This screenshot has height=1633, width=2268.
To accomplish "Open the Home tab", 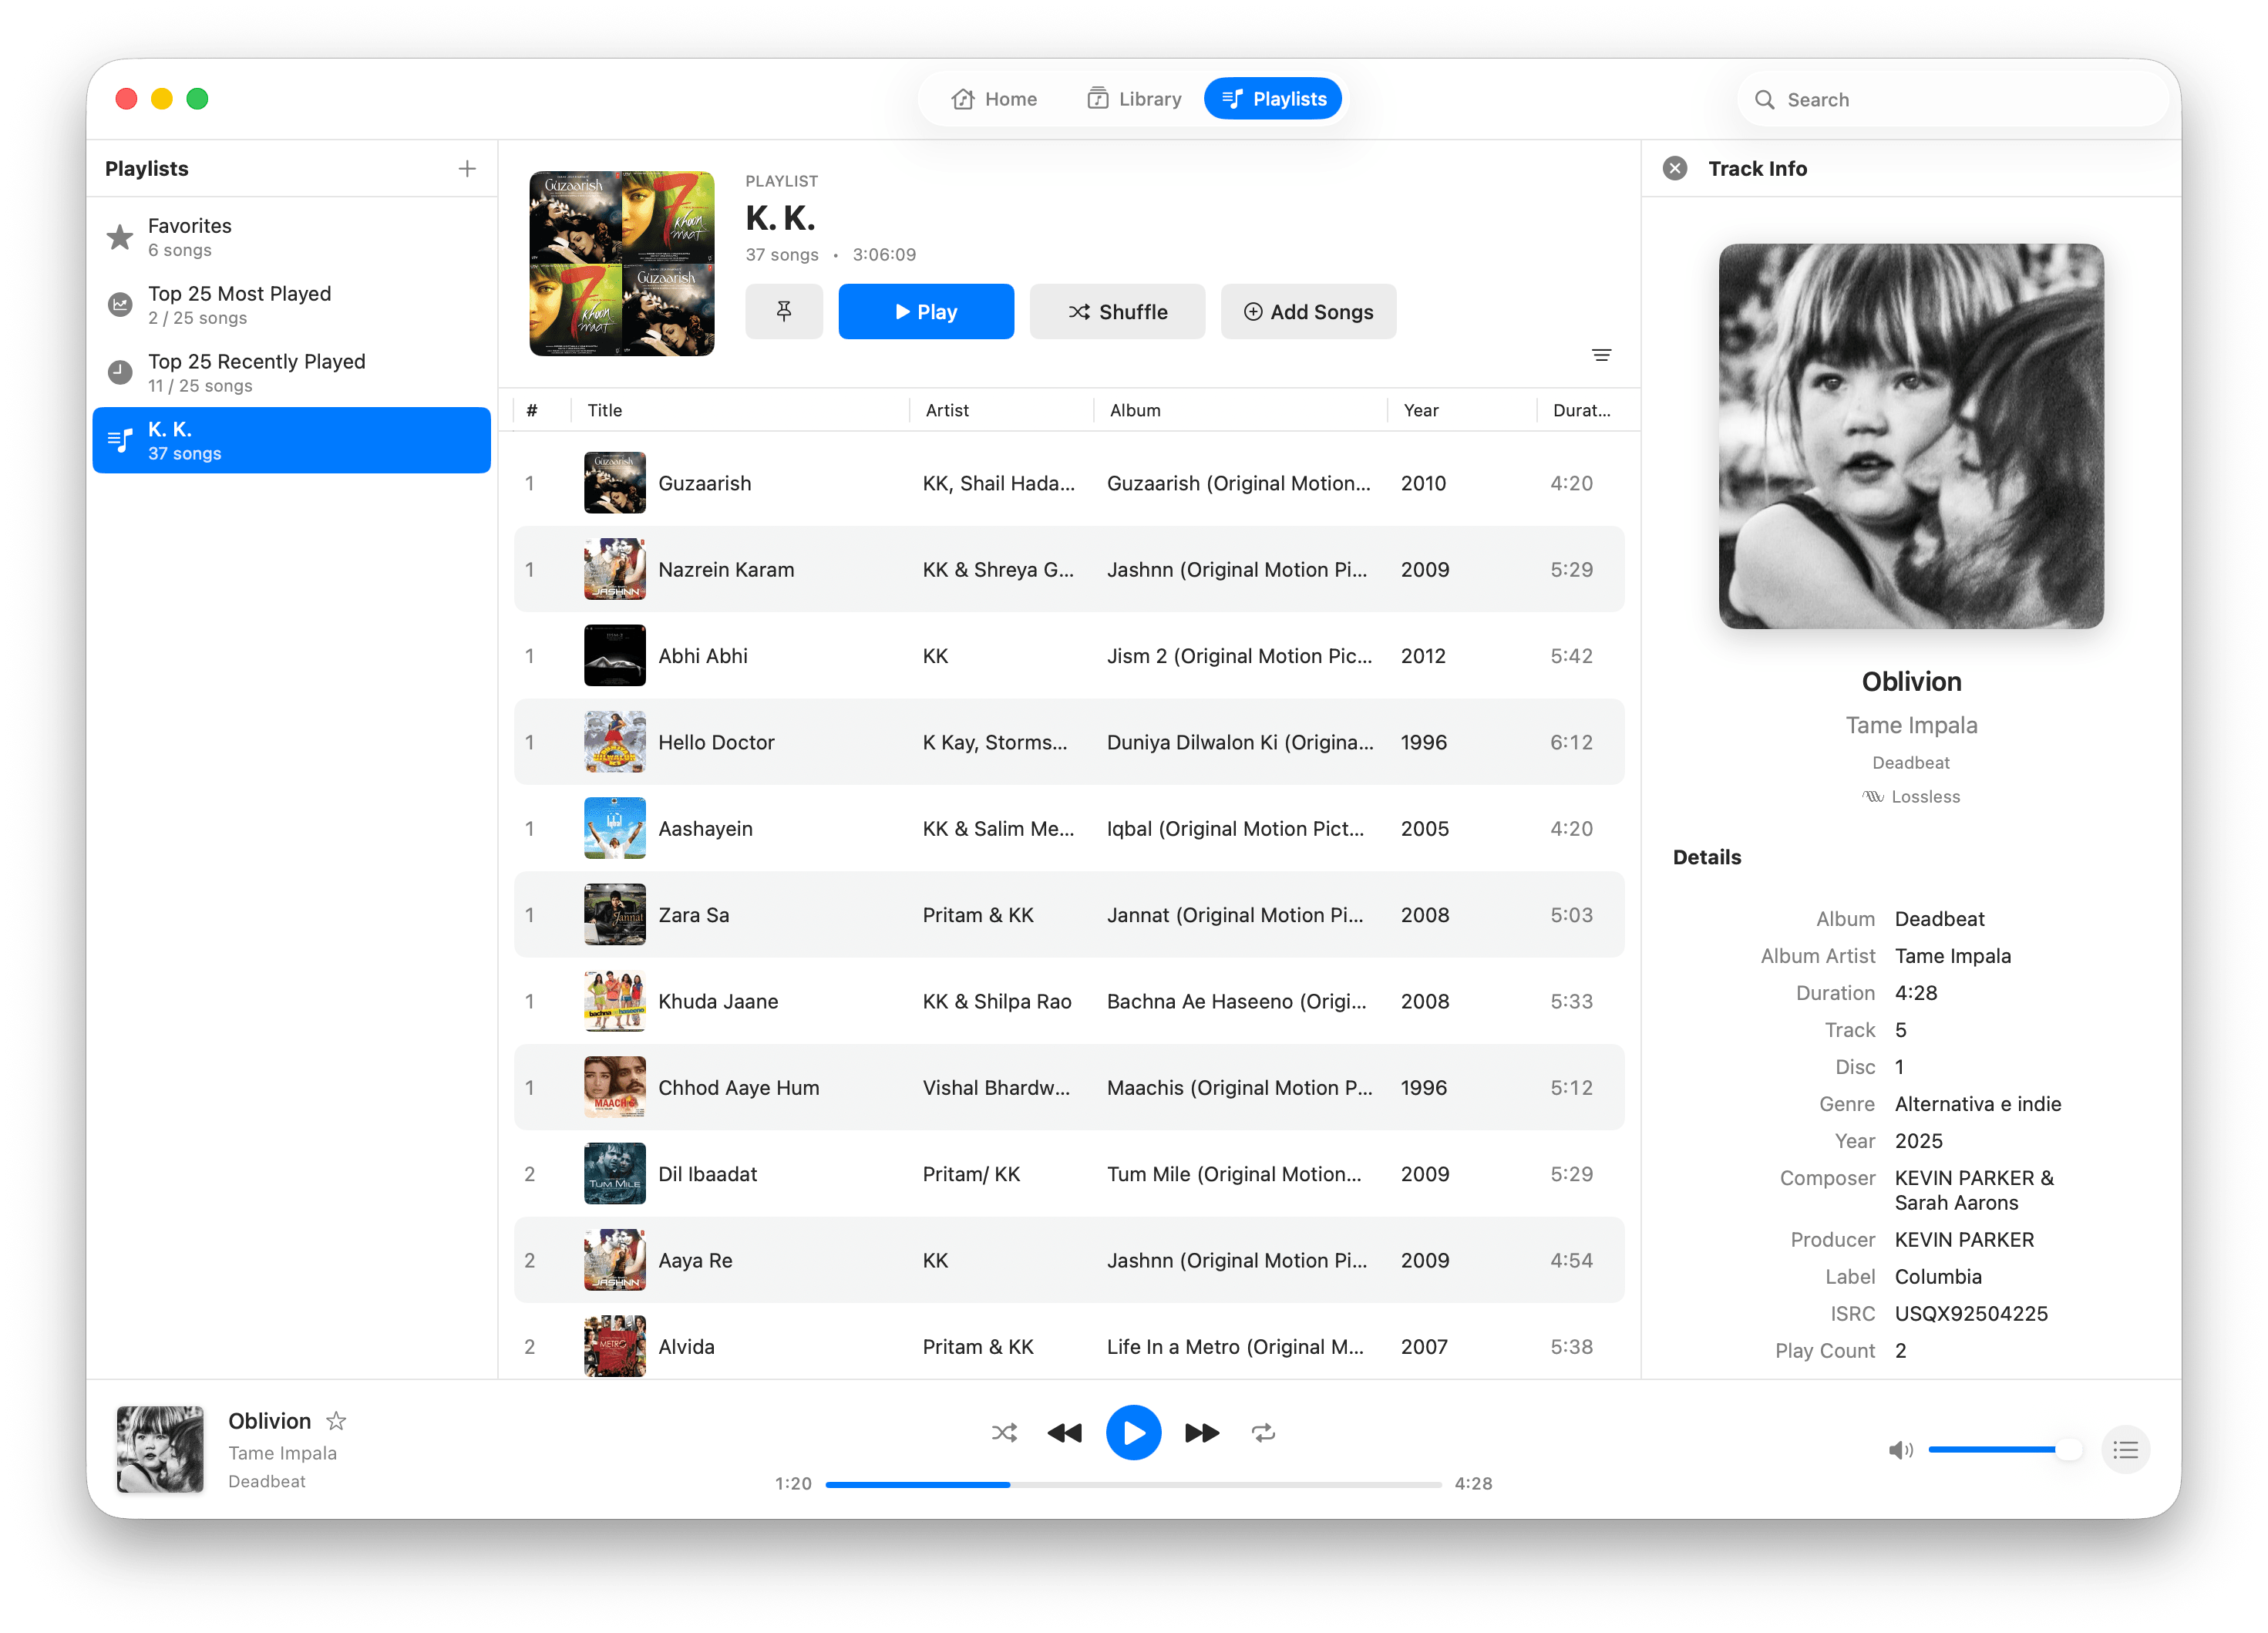I will (994, 99).
